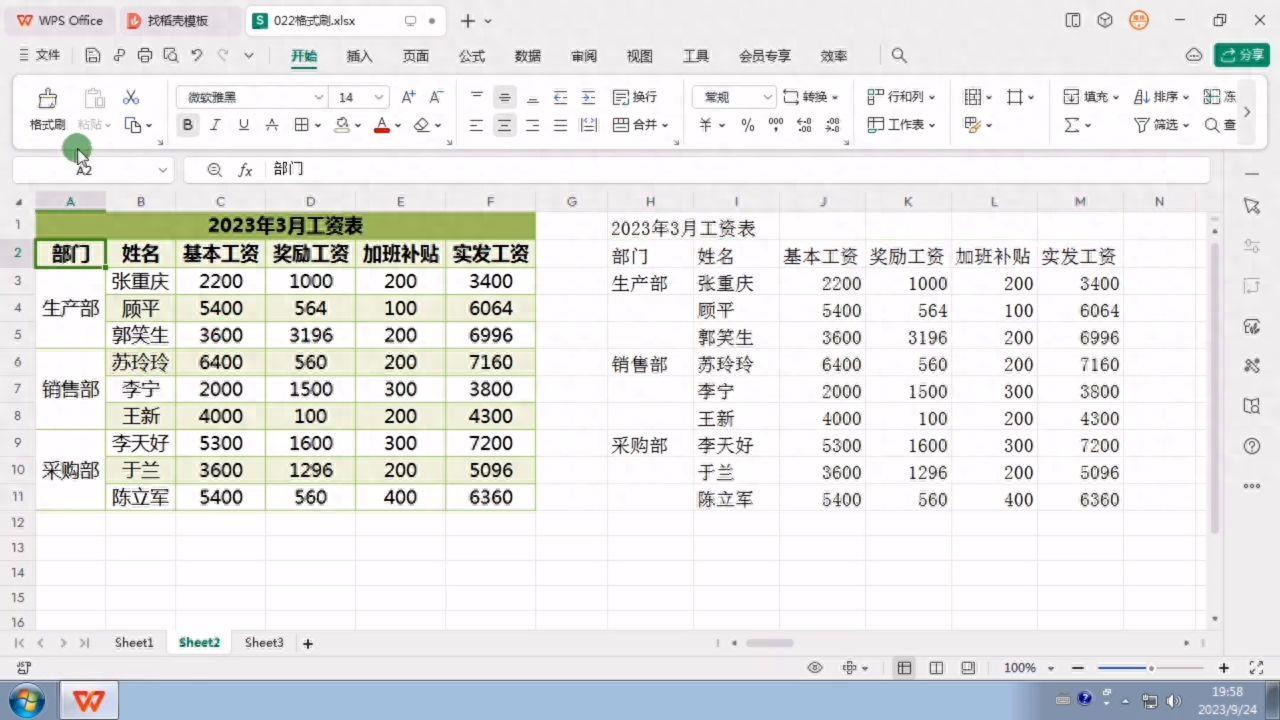Toggle top vertical alignment
This screenshot has width=1280, height=720.
[477, 97]
